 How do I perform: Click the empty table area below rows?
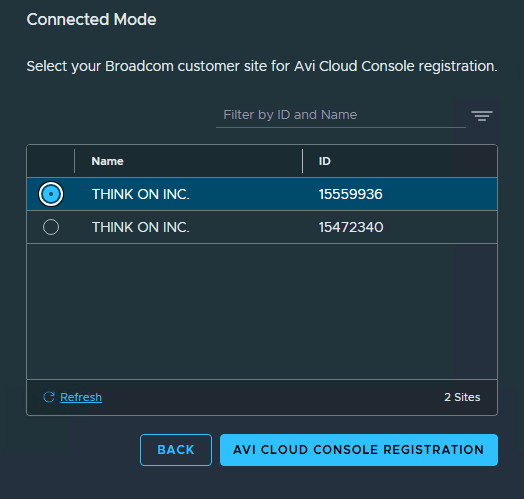(262, 311)
